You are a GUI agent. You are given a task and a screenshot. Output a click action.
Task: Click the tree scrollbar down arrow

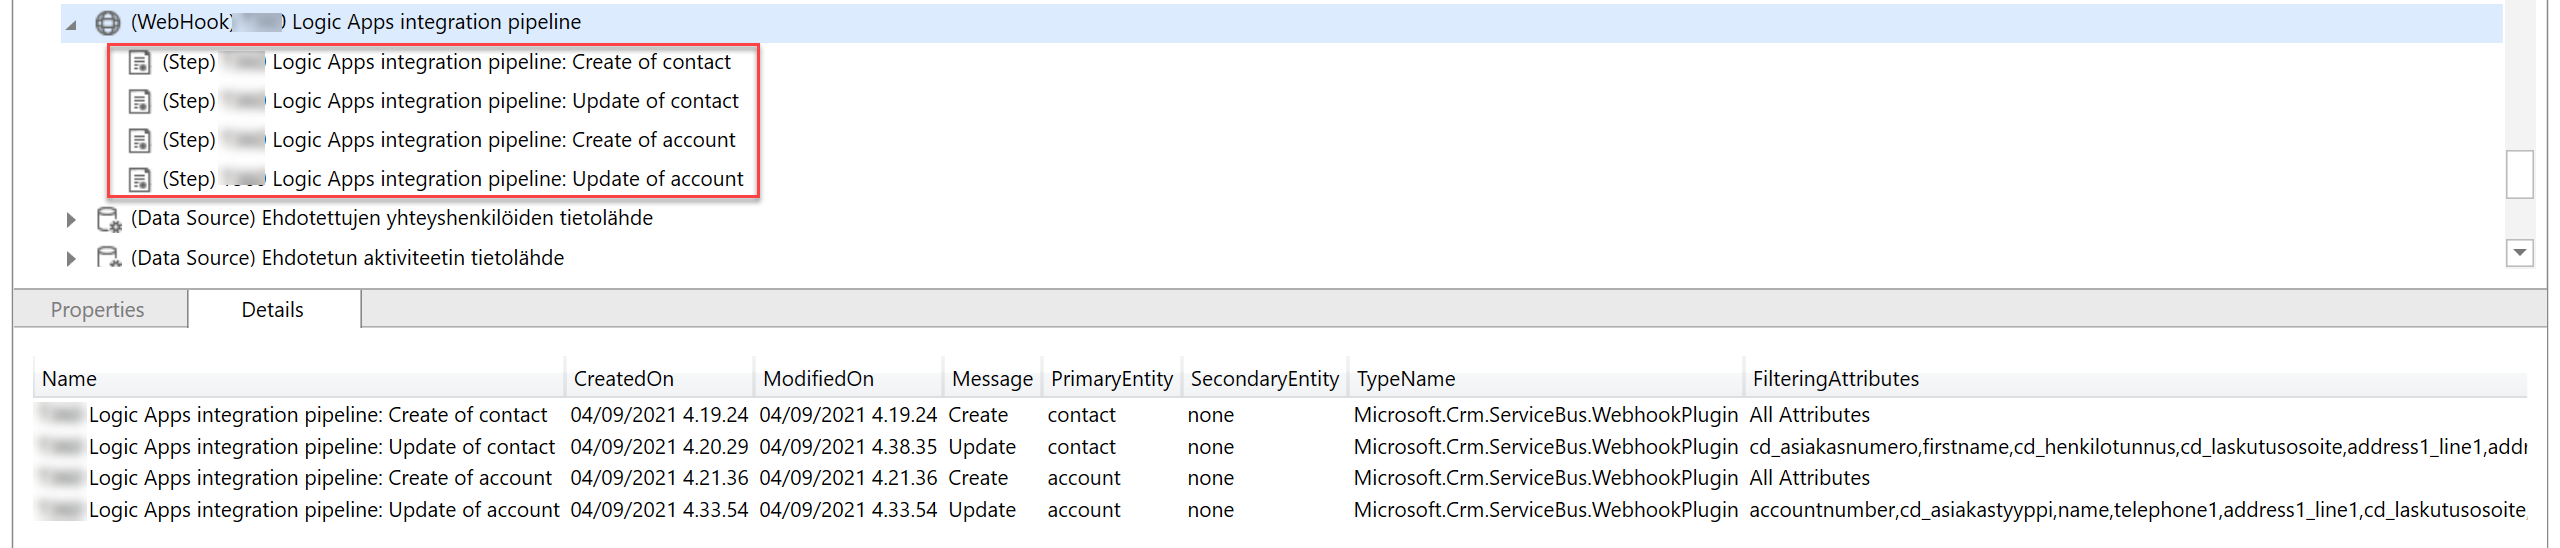point(2519,253)
